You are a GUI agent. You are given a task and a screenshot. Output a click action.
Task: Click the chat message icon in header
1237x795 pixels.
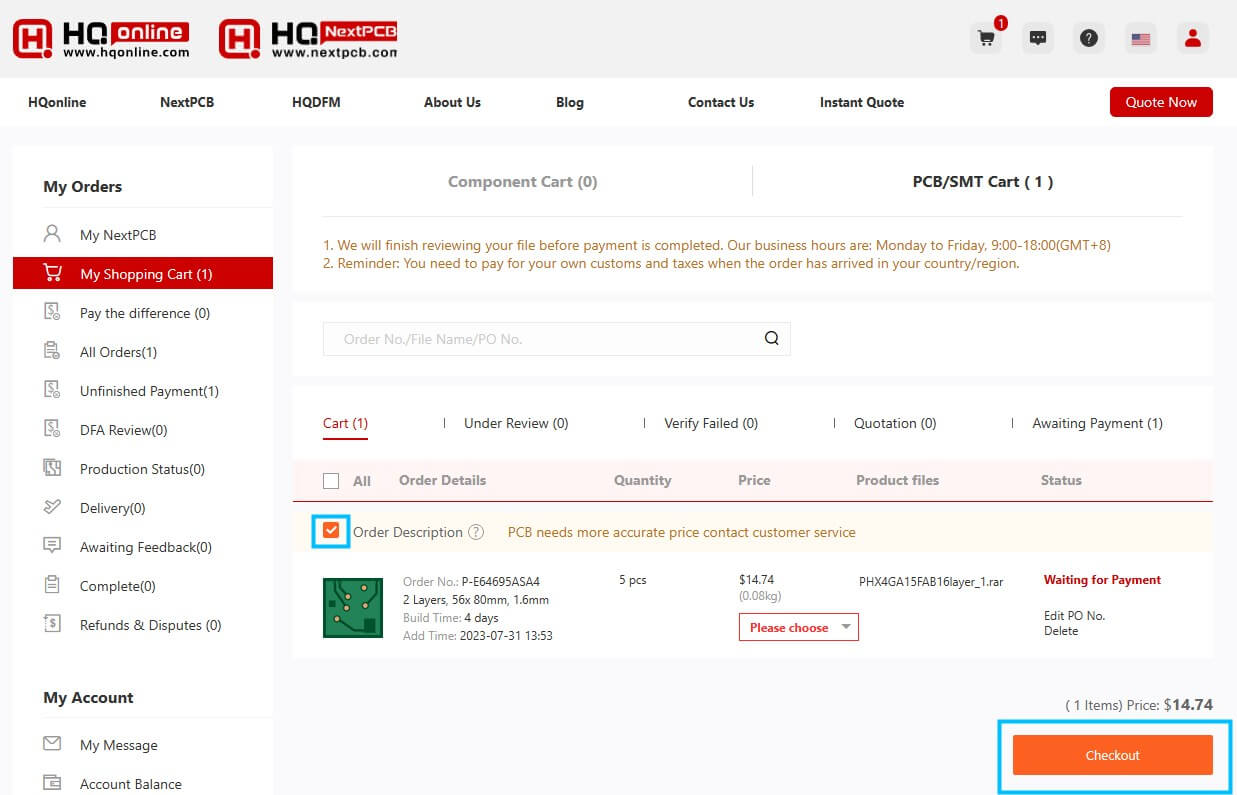[x=1038, y=38]
